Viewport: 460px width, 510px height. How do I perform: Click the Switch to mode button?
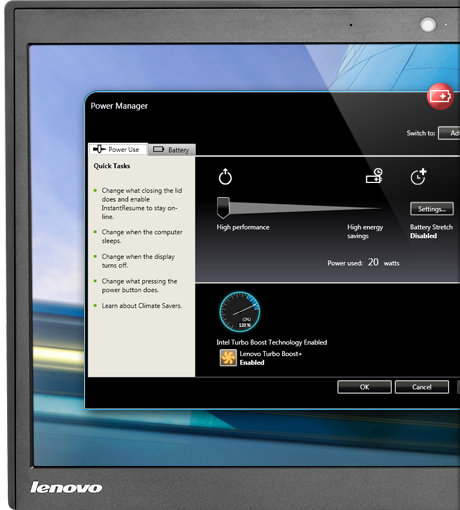point(449,133)
